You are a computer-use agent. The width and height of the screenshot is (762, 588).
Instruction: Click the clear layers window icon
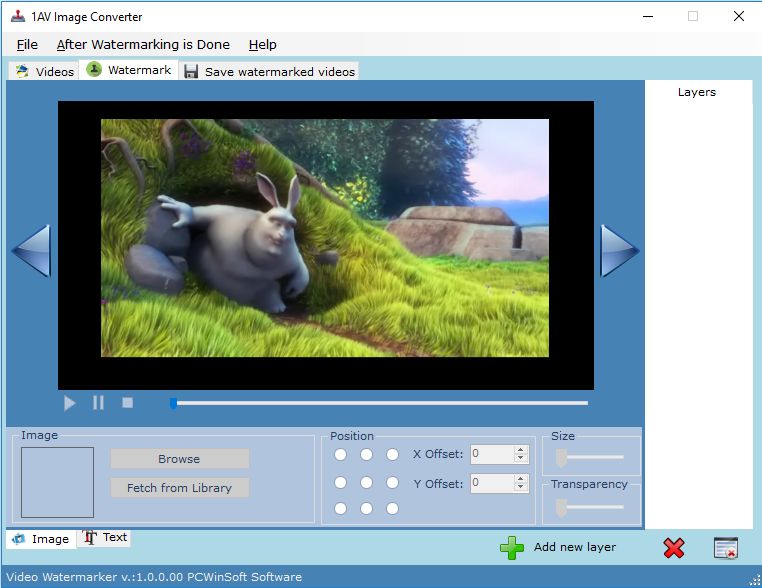point(726,548)
